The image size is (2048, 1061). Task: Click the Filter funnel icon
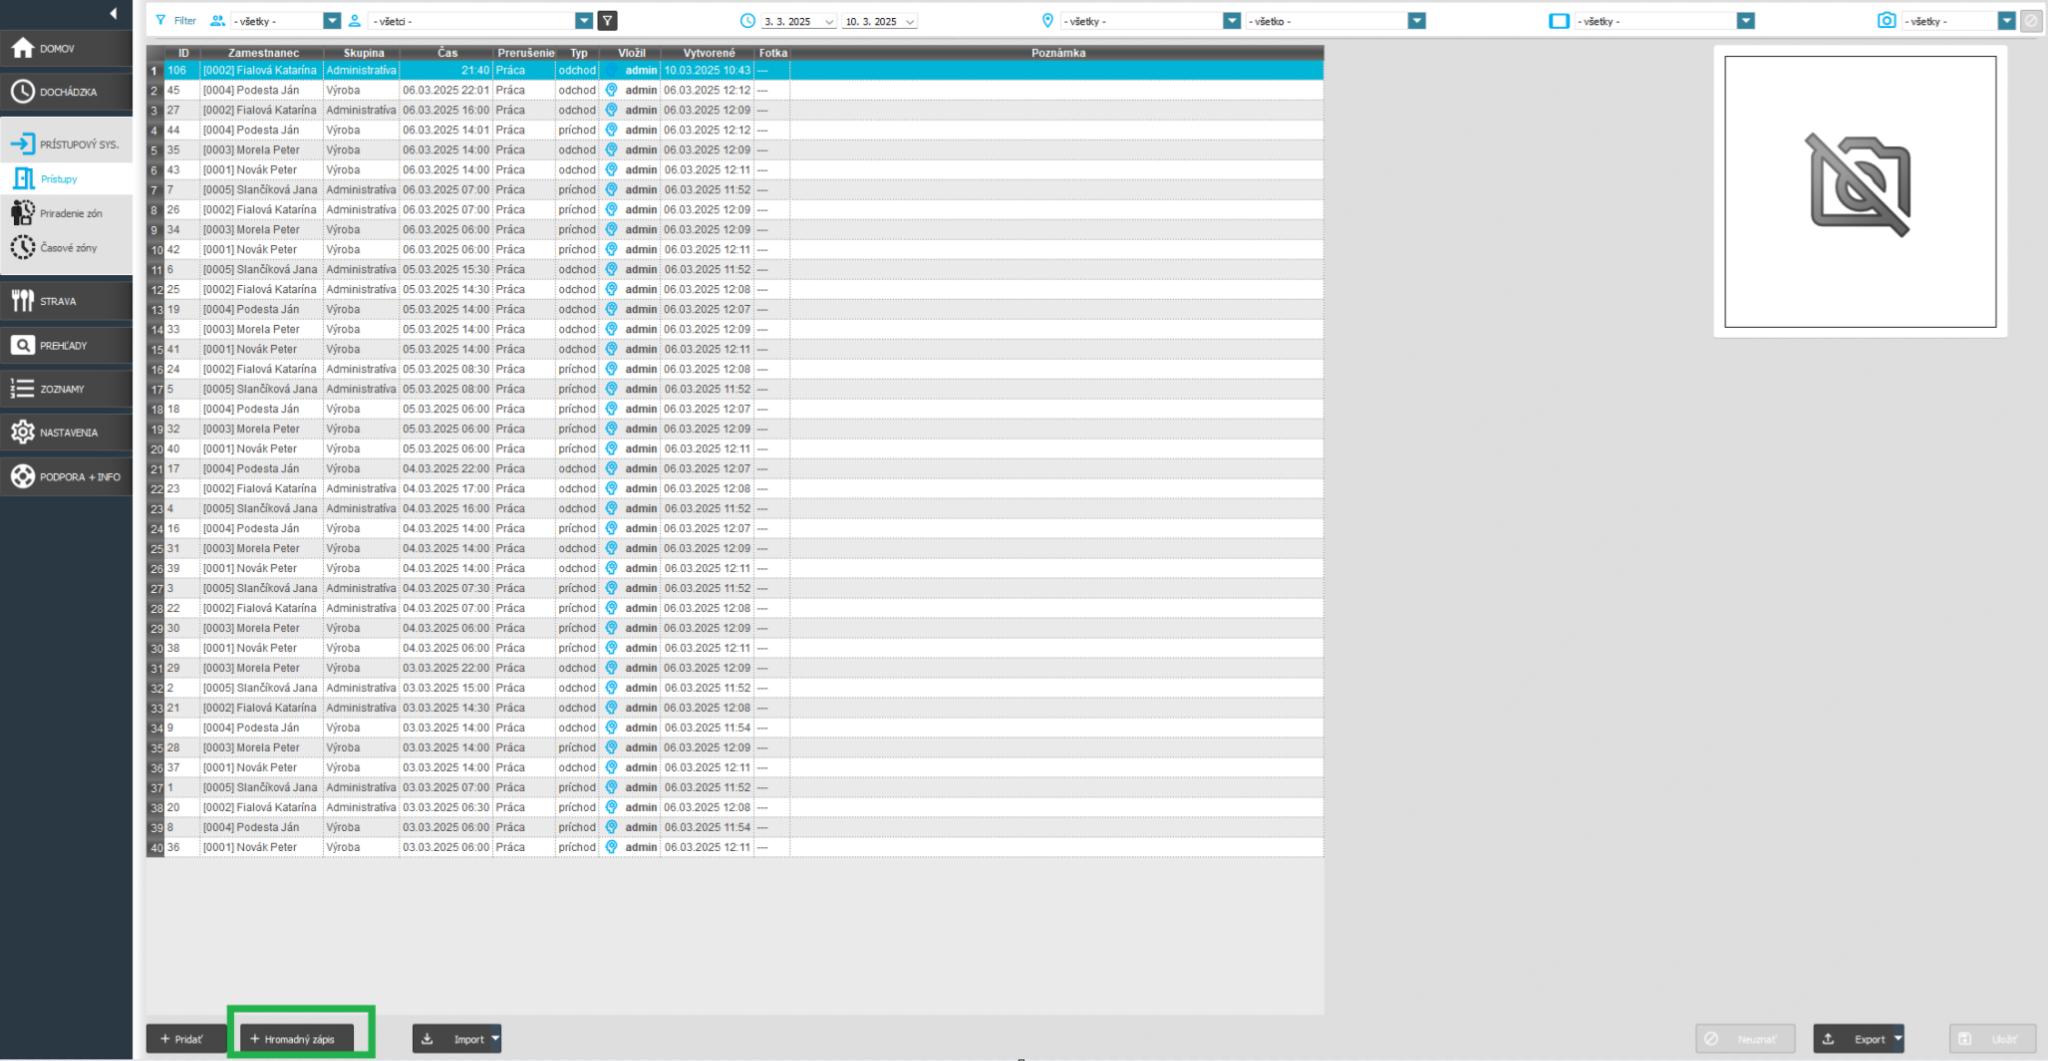tap(161, 20)
